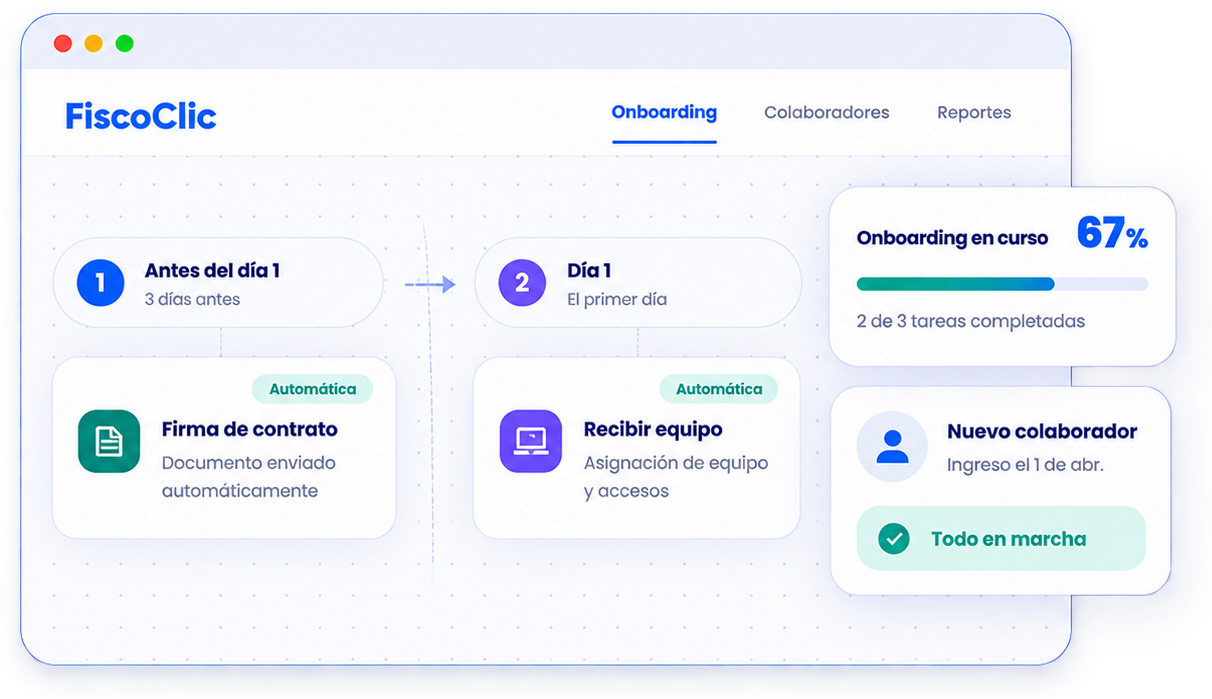Switch to the Colaboradores tab
The image size is (1212, 699).
click(x=826, y=113)
